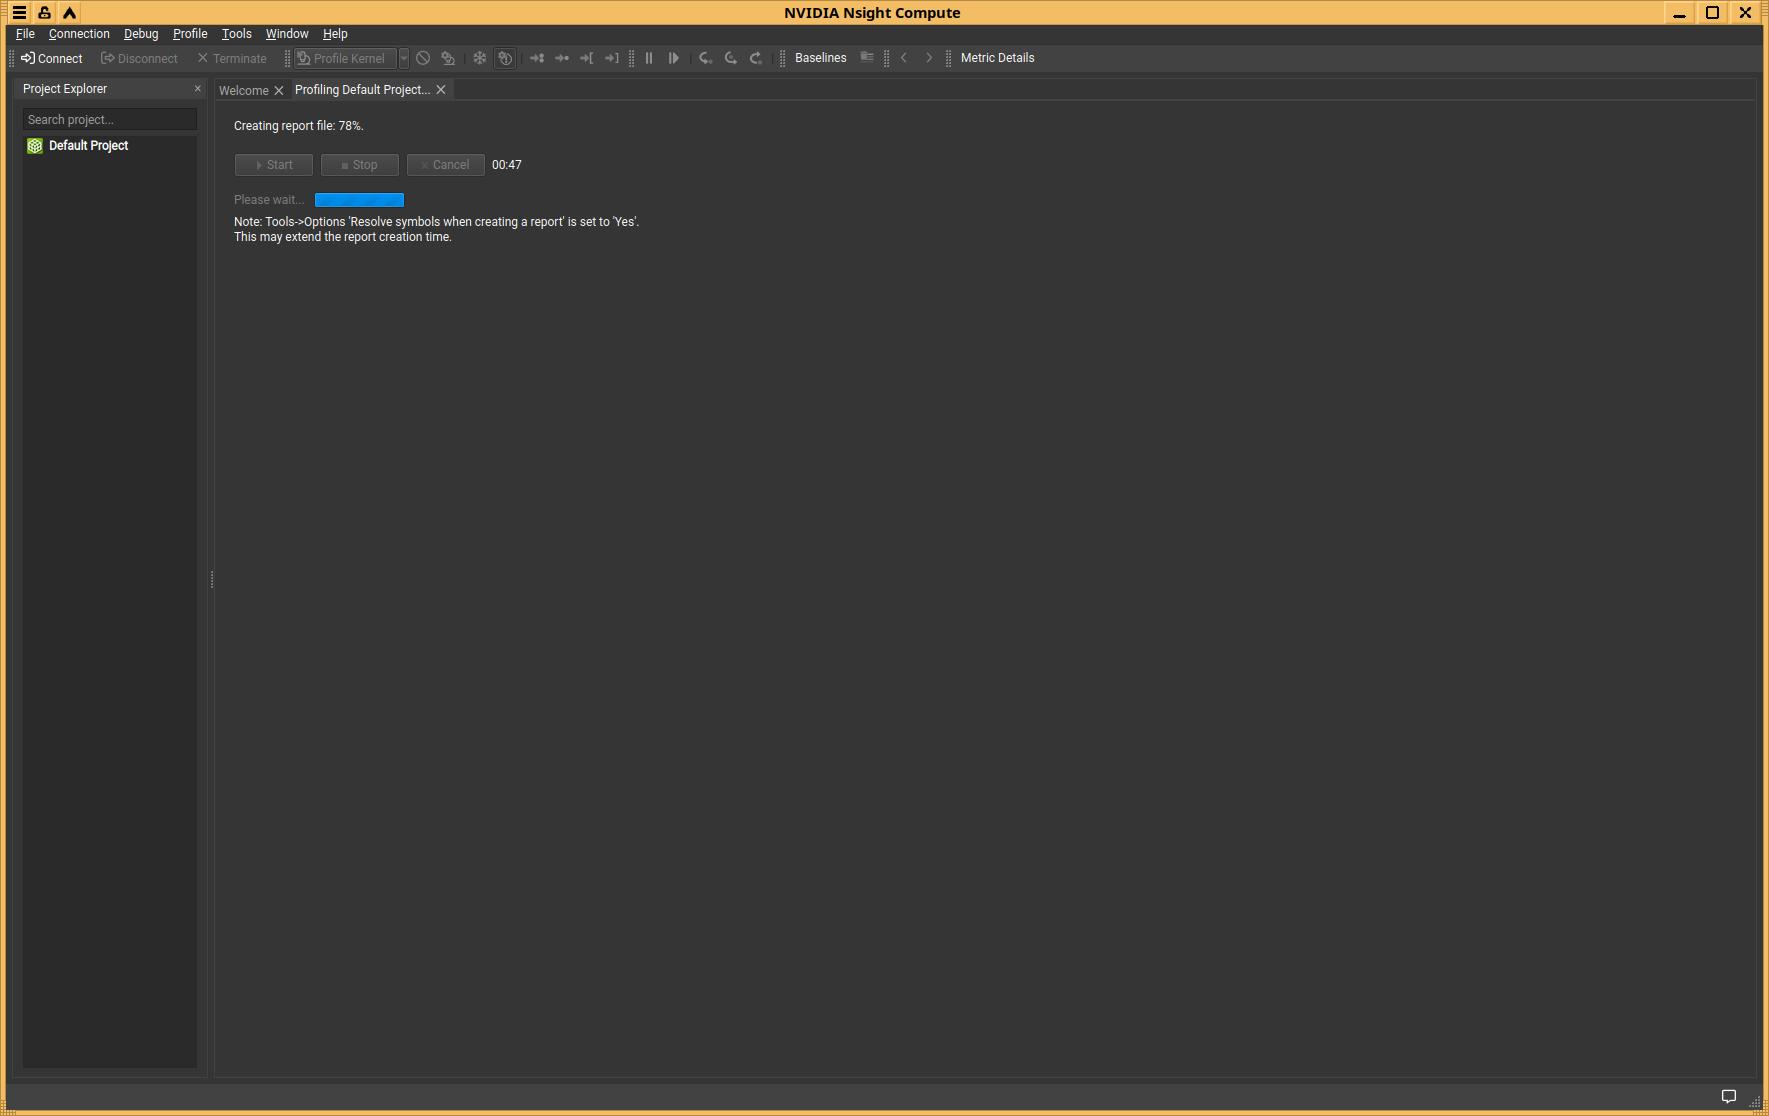Click the back arrow in the toolbar
The height and width of the screenshot is (1116, 1769).
click(904, 58)
